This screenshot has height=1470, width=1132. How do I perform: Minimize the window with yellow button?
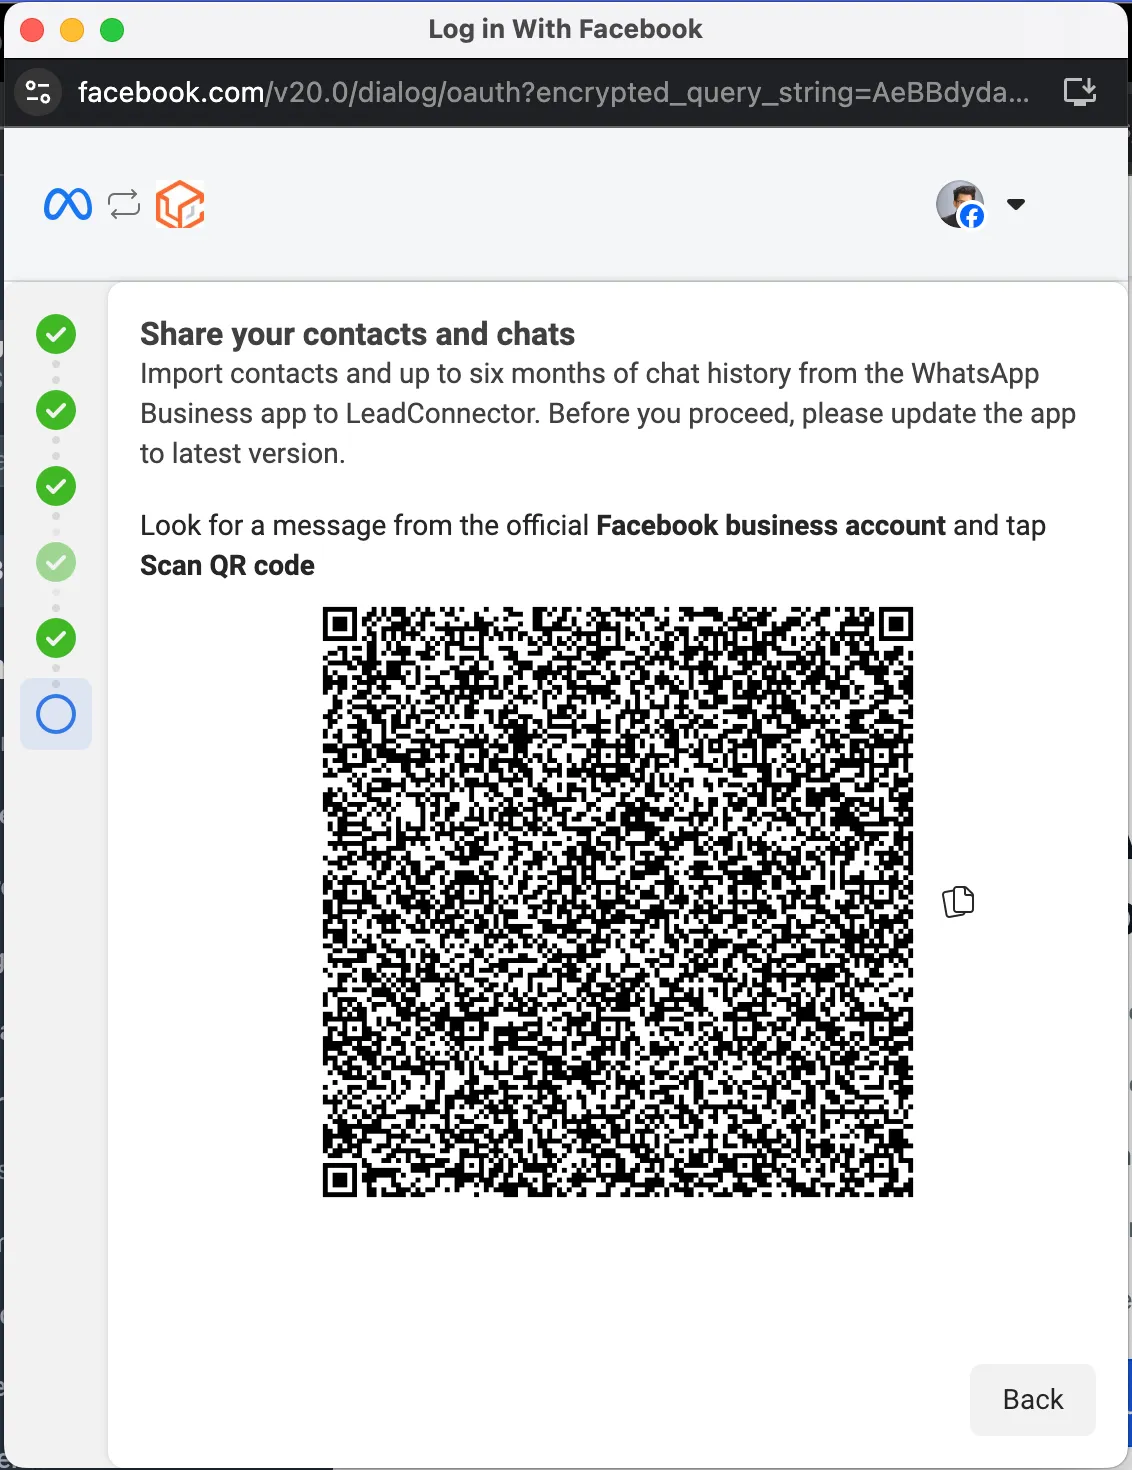coord(72,30)
